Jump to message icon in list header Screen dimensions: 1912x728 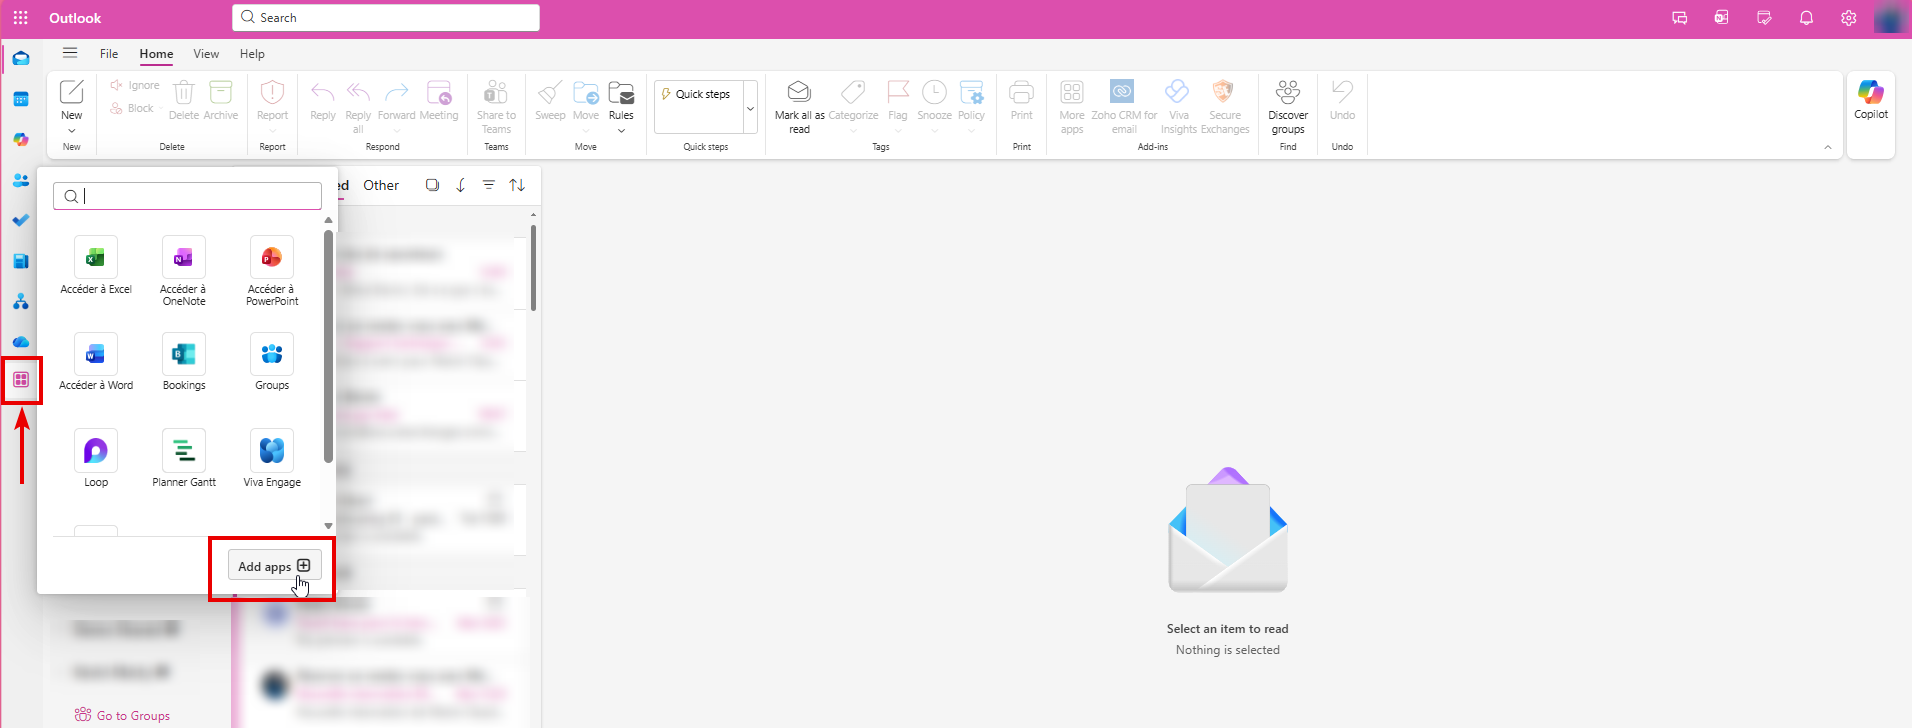460,185
